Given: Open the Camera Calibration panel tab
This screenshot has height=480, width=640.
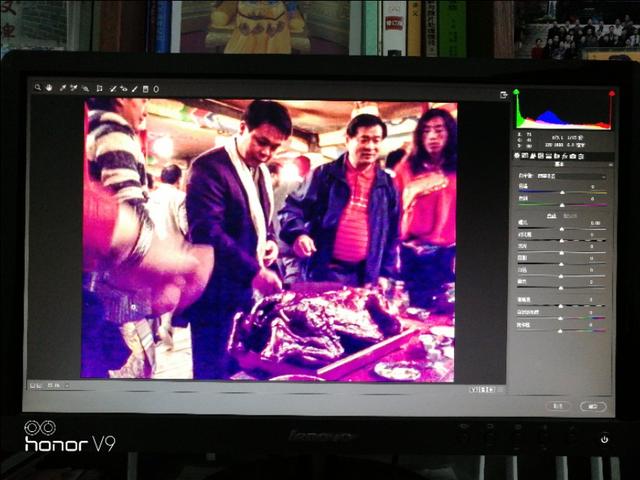Looking at the screenshot, I should [573, 156].
